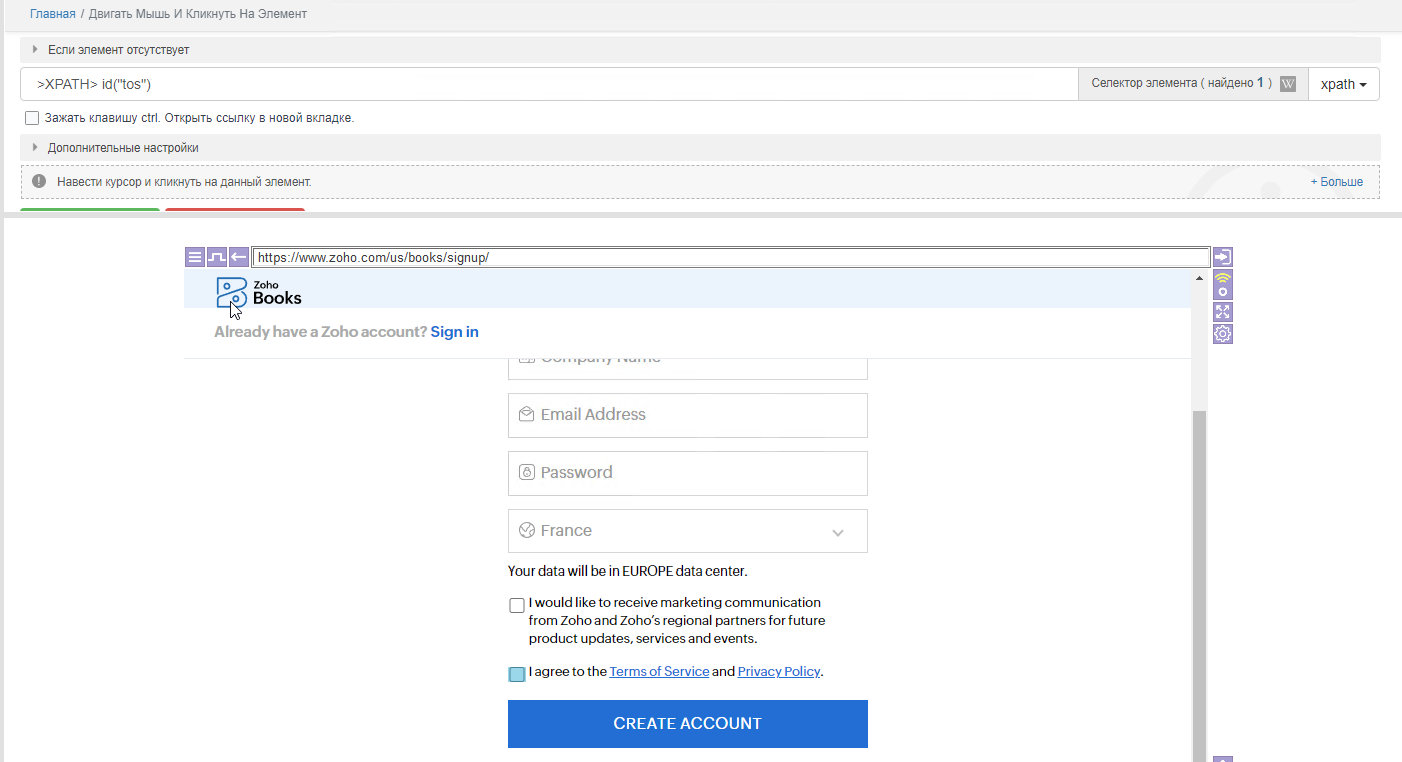
Task: Click the yellow signal recording icon
Action: tap(1222, 283)
